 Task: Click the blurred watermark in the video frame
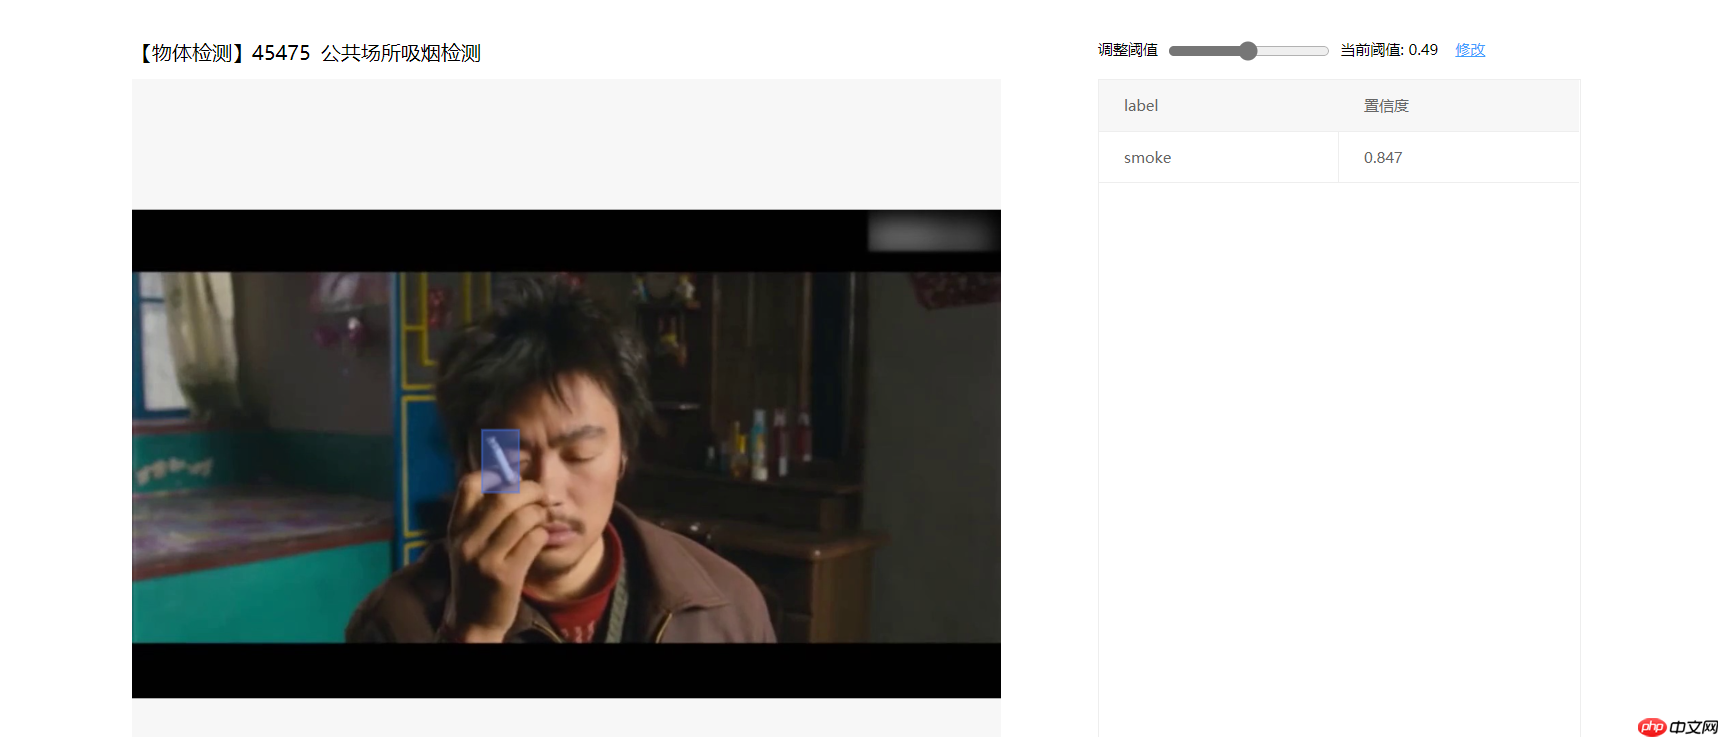[x=929, y=232]
